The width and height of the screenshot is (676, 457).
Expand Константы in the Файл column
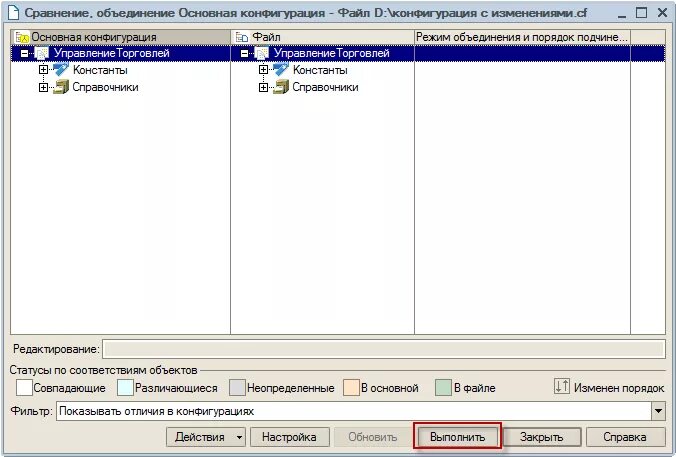pos(263,70)
